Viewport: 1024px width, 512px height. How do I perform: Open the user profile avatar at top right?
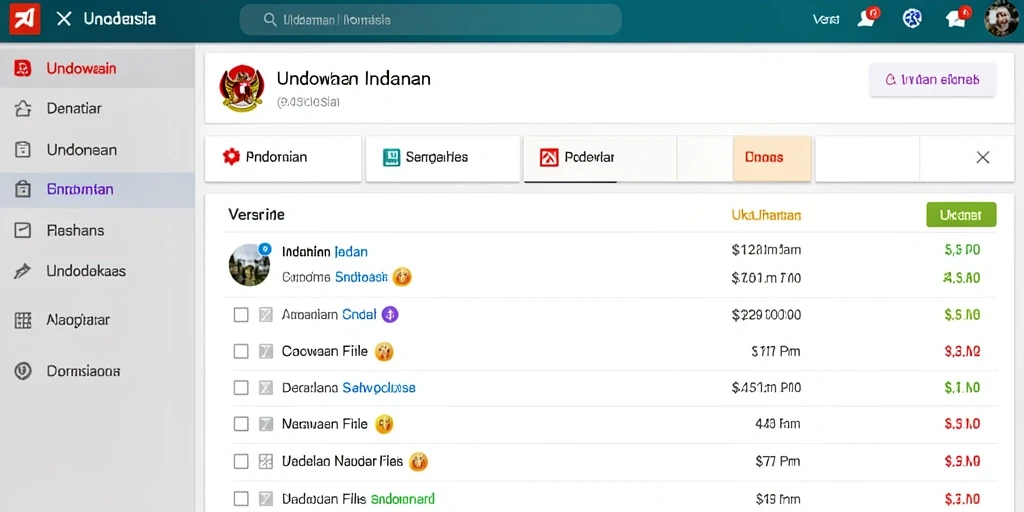pos(1002,19)
